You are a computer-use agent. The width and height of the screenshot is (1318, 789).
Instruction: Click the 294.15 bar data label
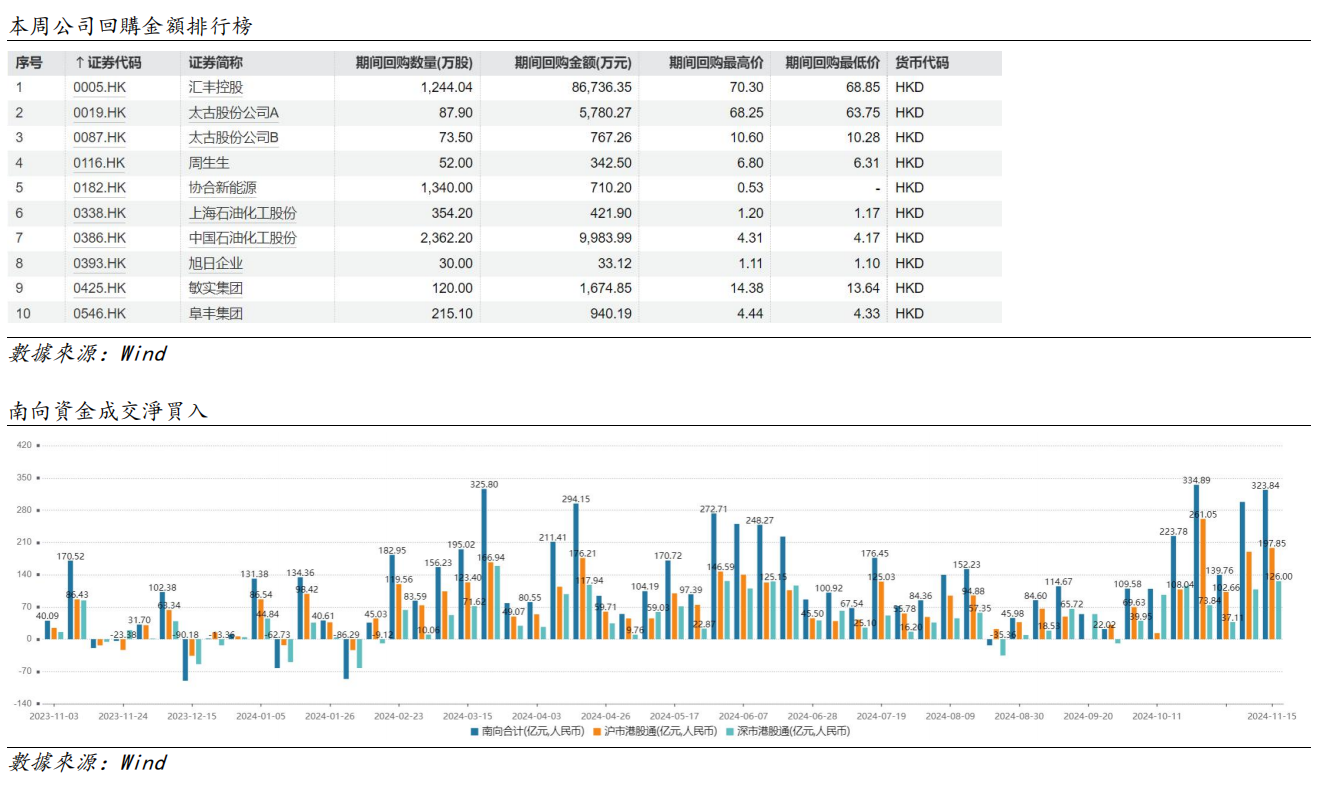click(x=575, y=499)
